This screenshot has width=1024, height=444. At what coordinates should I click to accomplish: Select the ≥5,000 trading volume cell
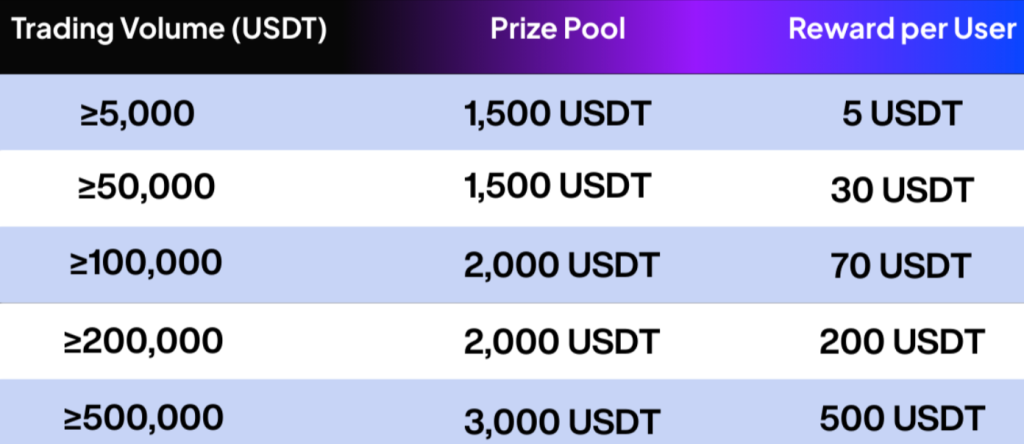click(139, 113)
